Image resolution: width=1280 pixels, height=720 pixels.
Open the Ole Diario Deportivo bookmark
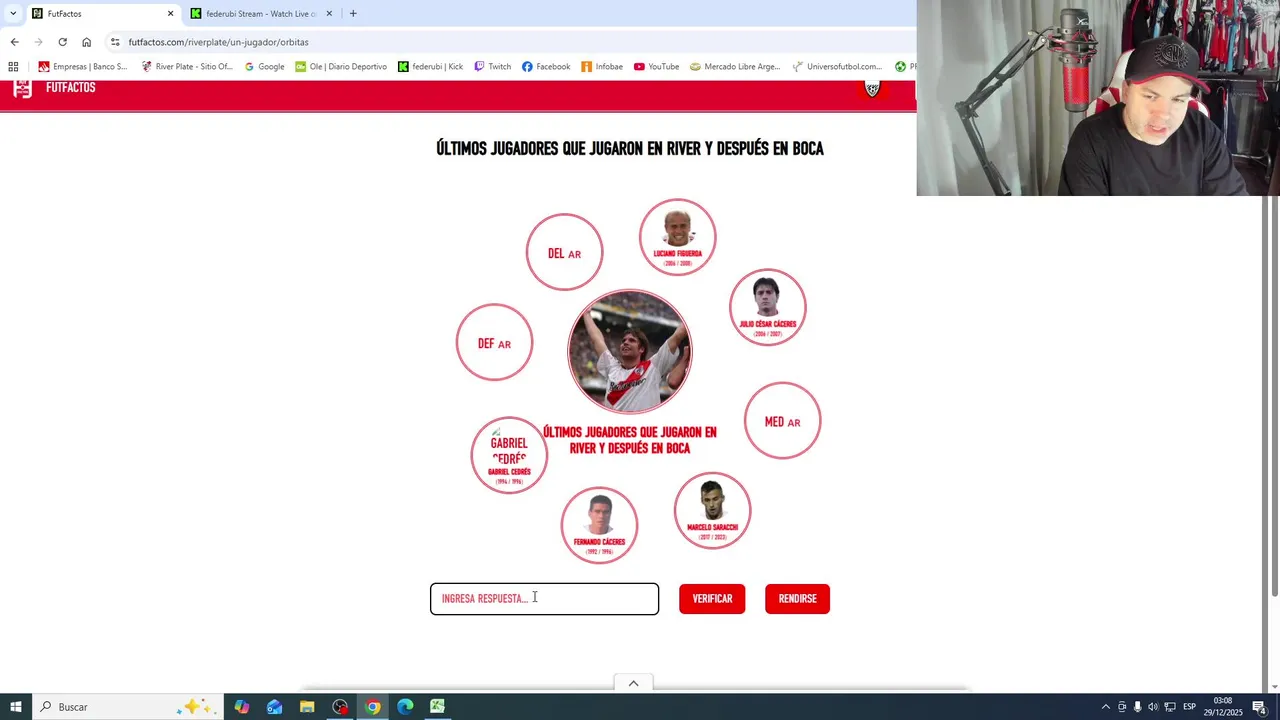tap(341, 67)
